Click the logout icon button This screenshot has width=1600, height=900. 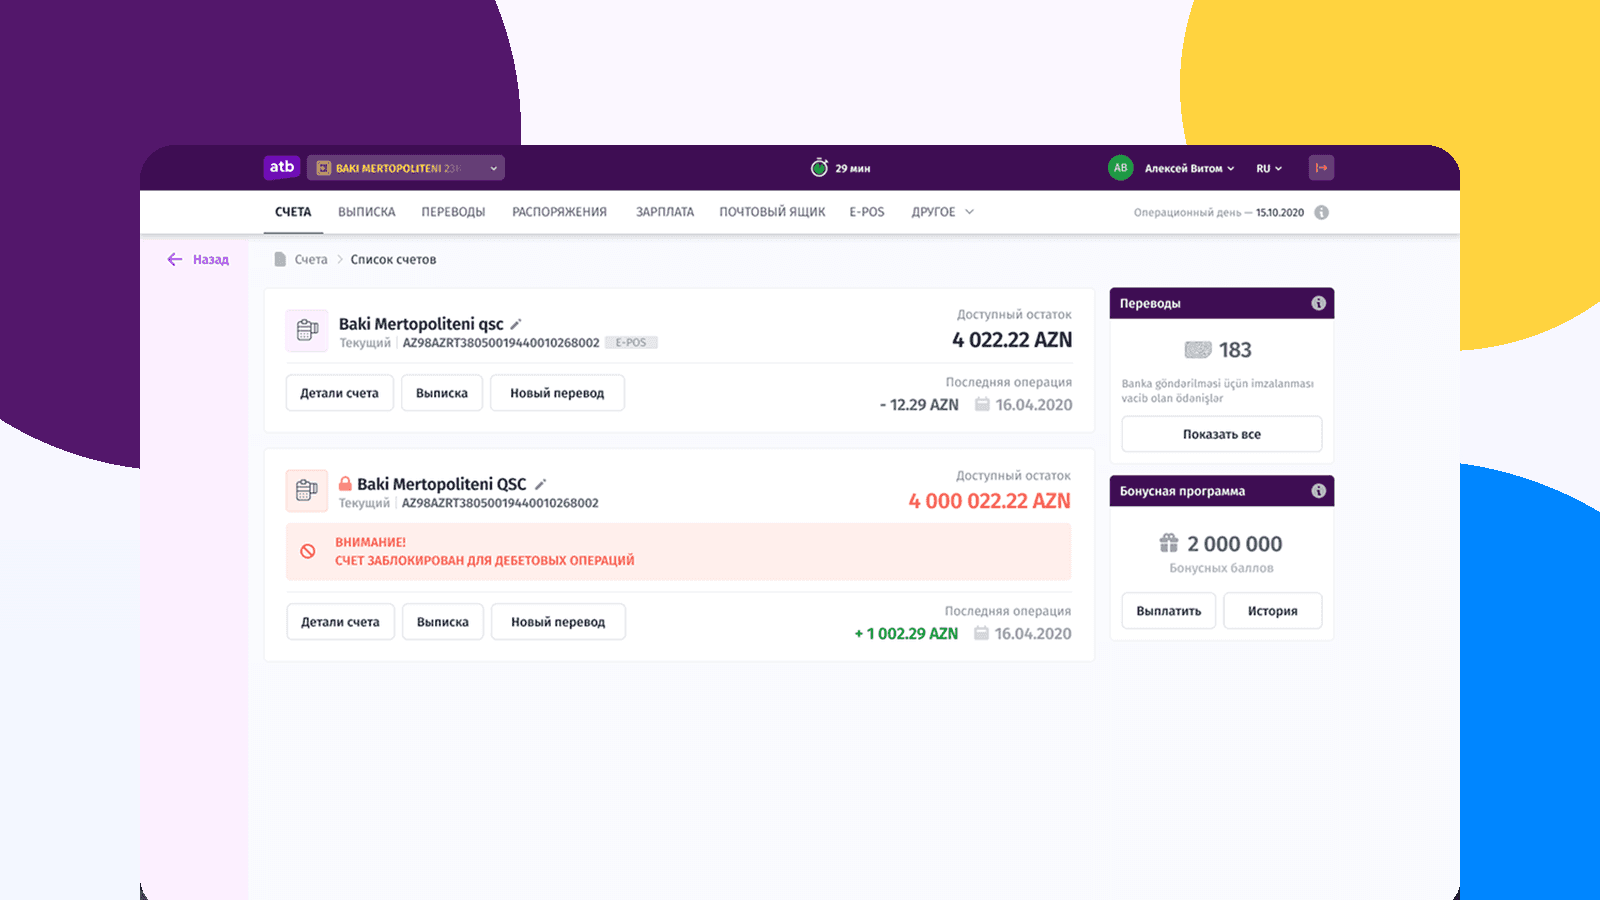tap(1321, 168)
